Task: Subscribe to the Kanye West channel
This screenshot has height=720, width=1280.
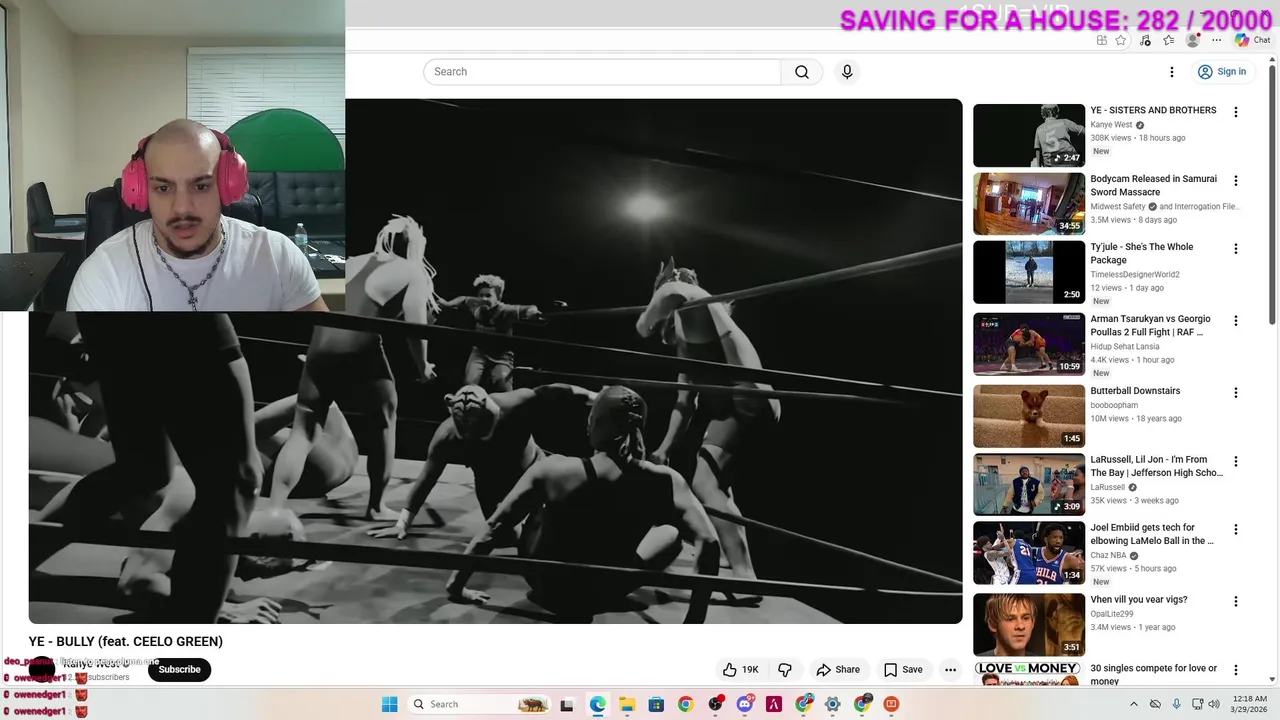Action: (x=180, y=670)
